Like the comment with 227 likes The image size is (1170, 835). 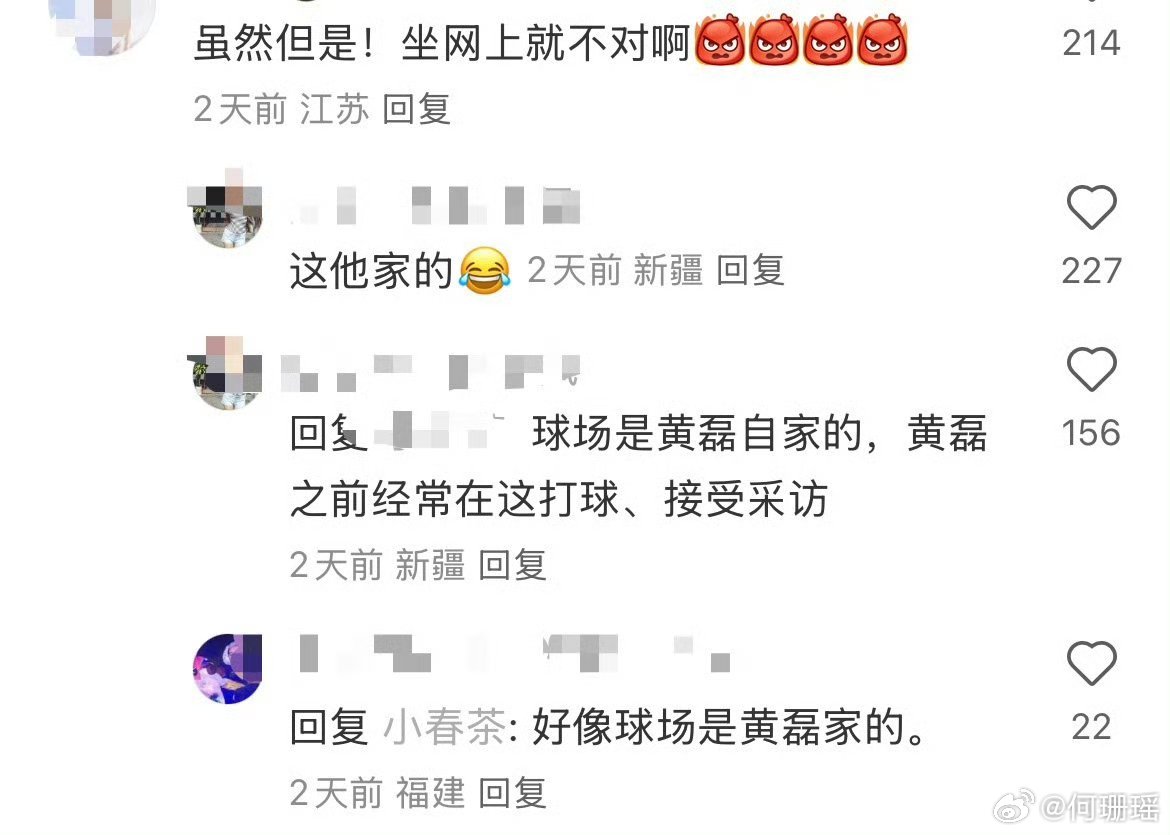(1091, 207)
